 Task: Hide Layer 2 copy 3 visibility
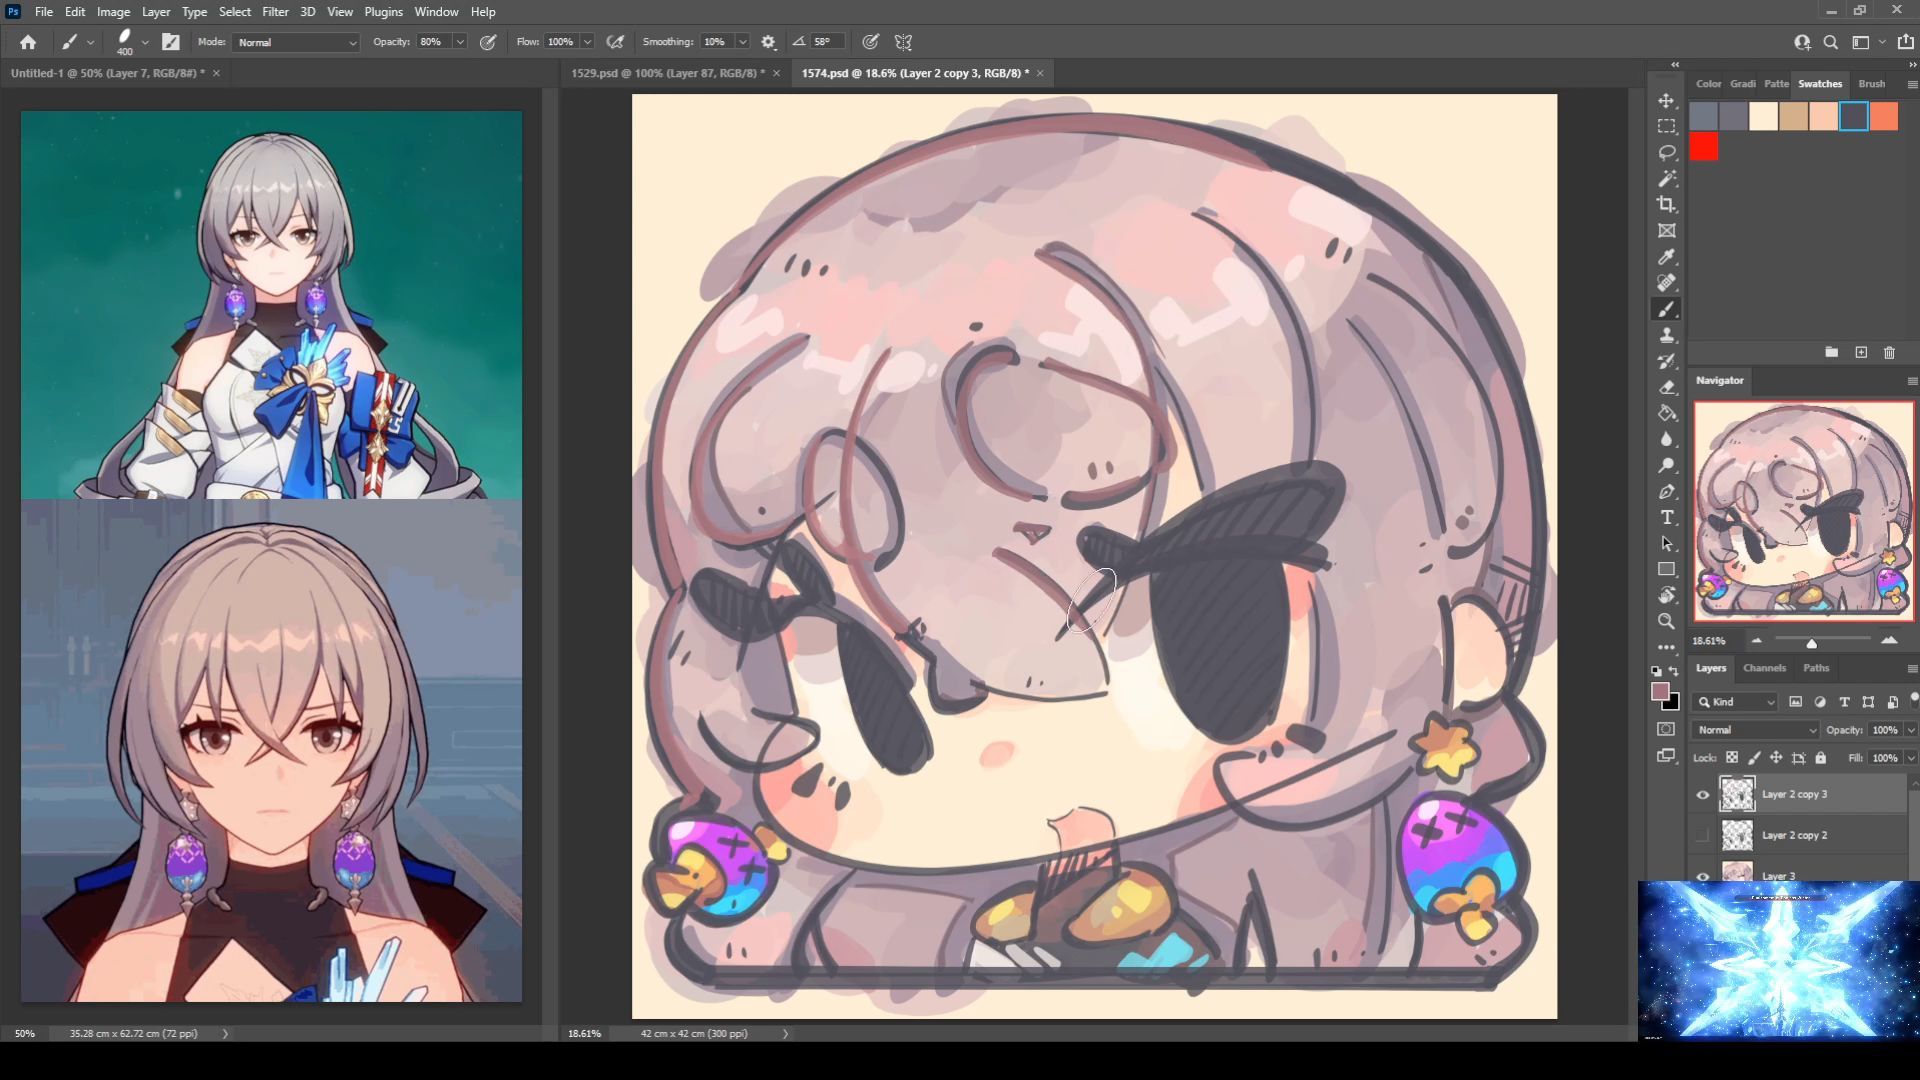click(x=1702, y=795)
